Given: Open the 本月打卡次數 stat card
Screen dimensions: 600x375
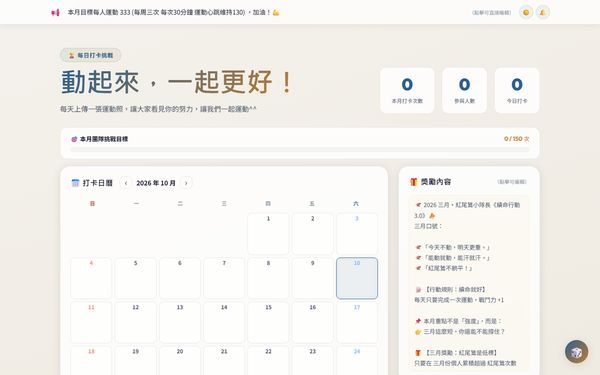Looking at the screenshot, I should click(x=407, y=90).
